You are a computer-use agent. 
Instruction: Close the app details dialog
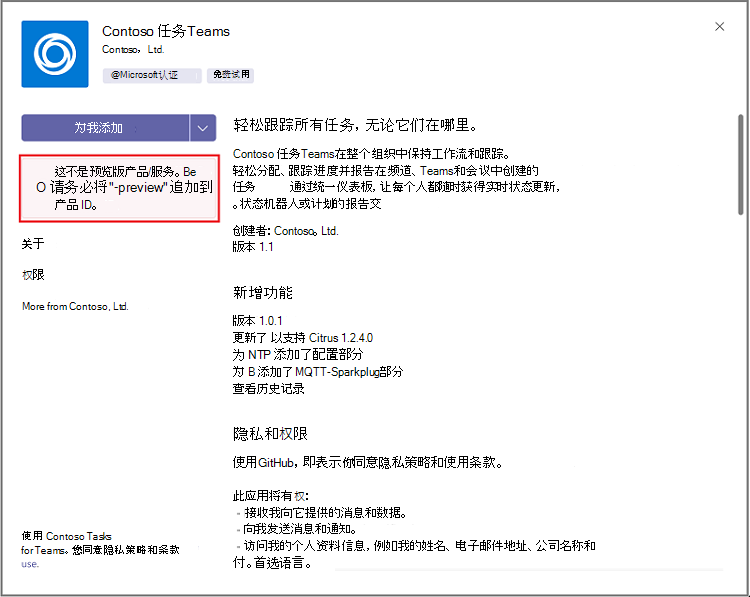tap(719, 27)
